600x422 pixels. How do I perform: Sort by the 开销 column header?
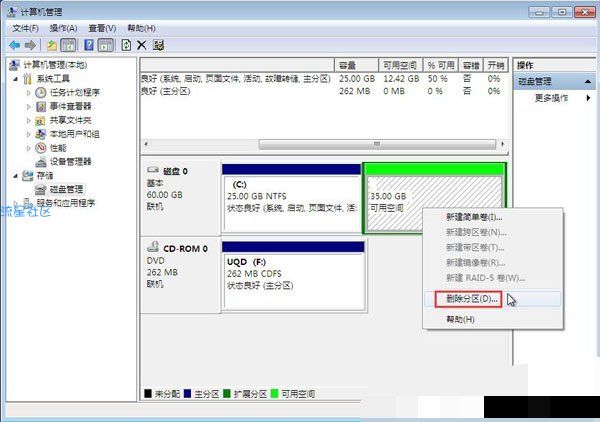pos(496,65)
